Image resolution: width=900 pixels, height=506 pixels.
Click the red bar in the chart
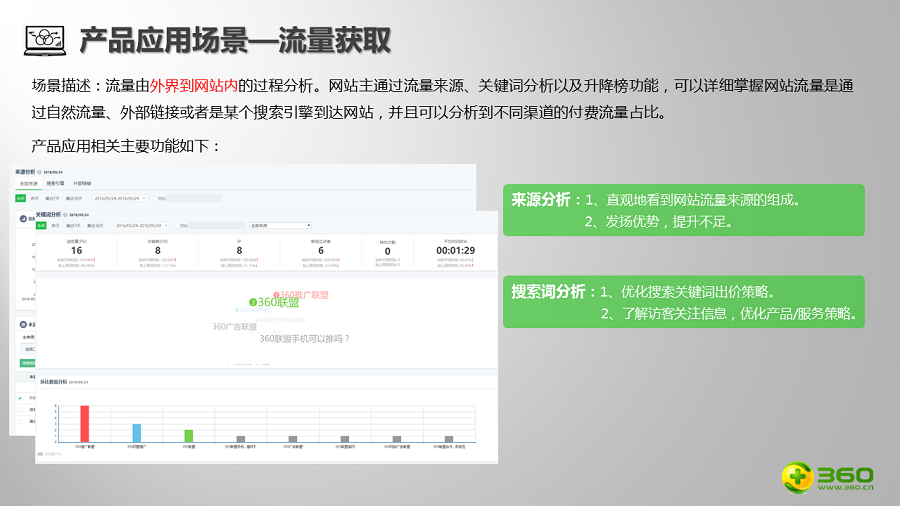coord(85,423)
